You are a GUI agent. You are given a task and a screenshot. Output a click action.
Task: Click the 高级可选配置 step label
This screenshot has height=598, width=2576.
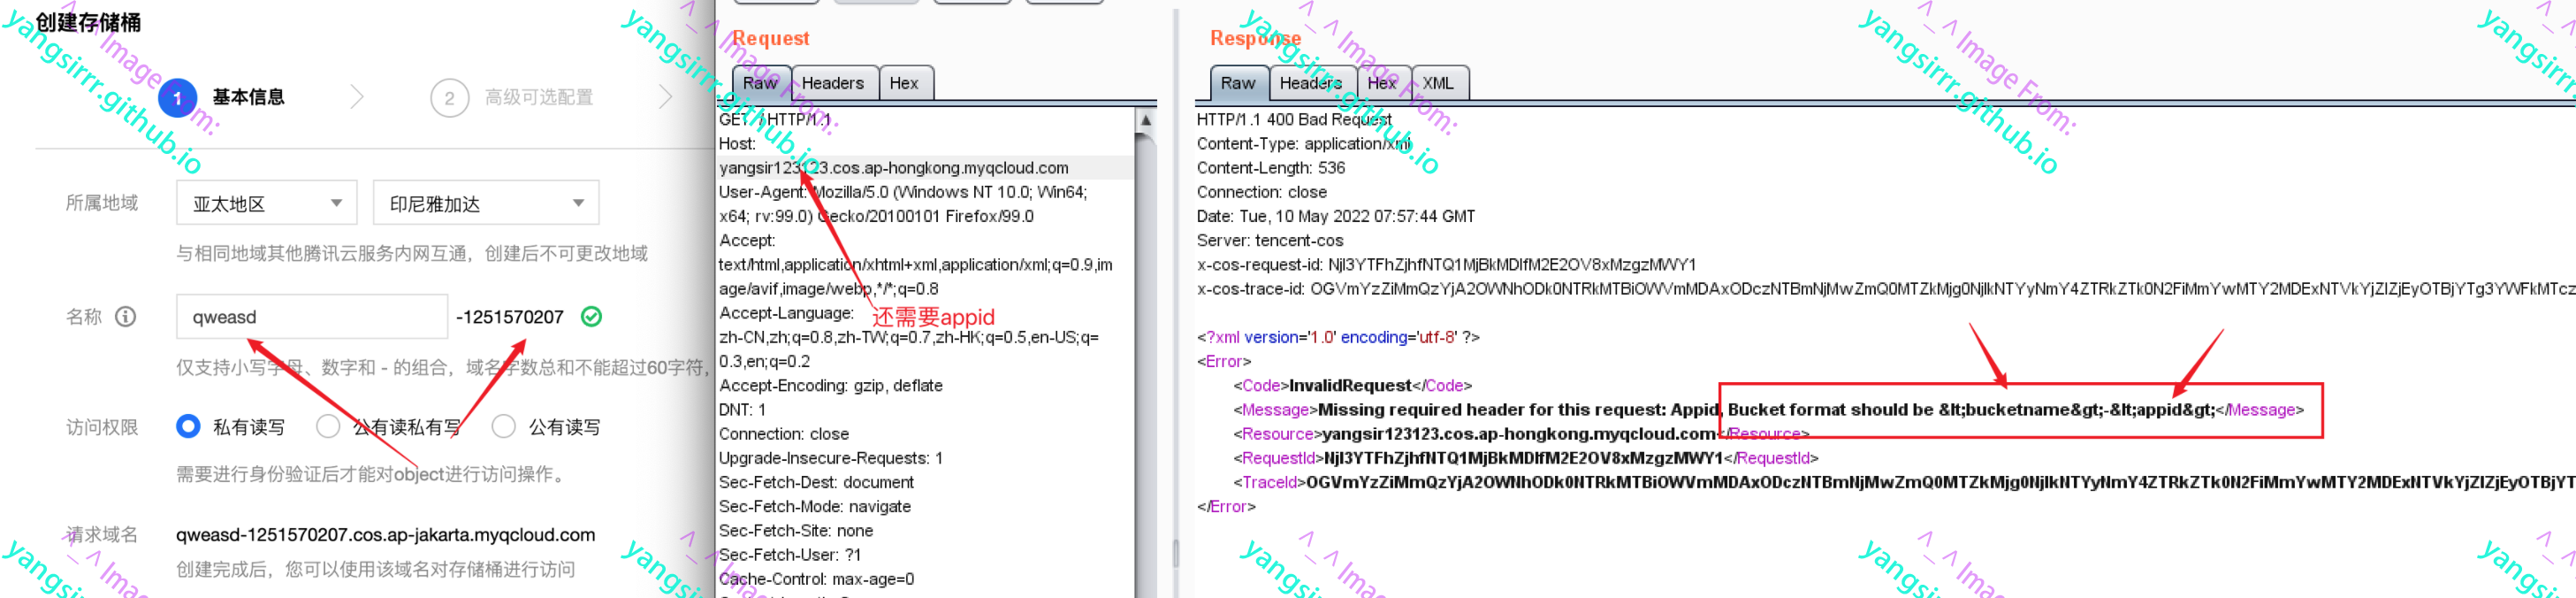539,97
